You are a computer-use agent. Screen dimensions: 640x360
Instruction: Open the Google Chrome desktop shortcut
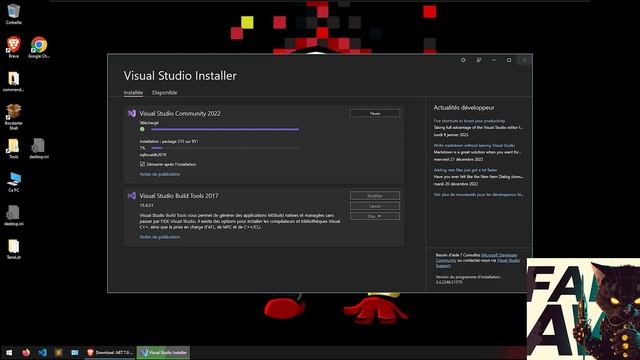click(39, 47)
